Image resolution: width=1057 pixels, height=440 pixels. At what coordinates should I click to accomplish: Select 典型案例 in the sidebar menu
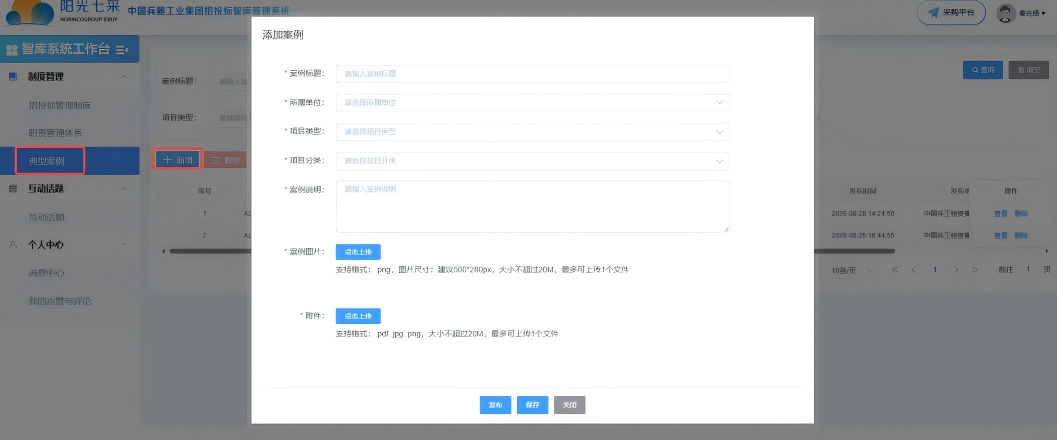coord(48,160)
